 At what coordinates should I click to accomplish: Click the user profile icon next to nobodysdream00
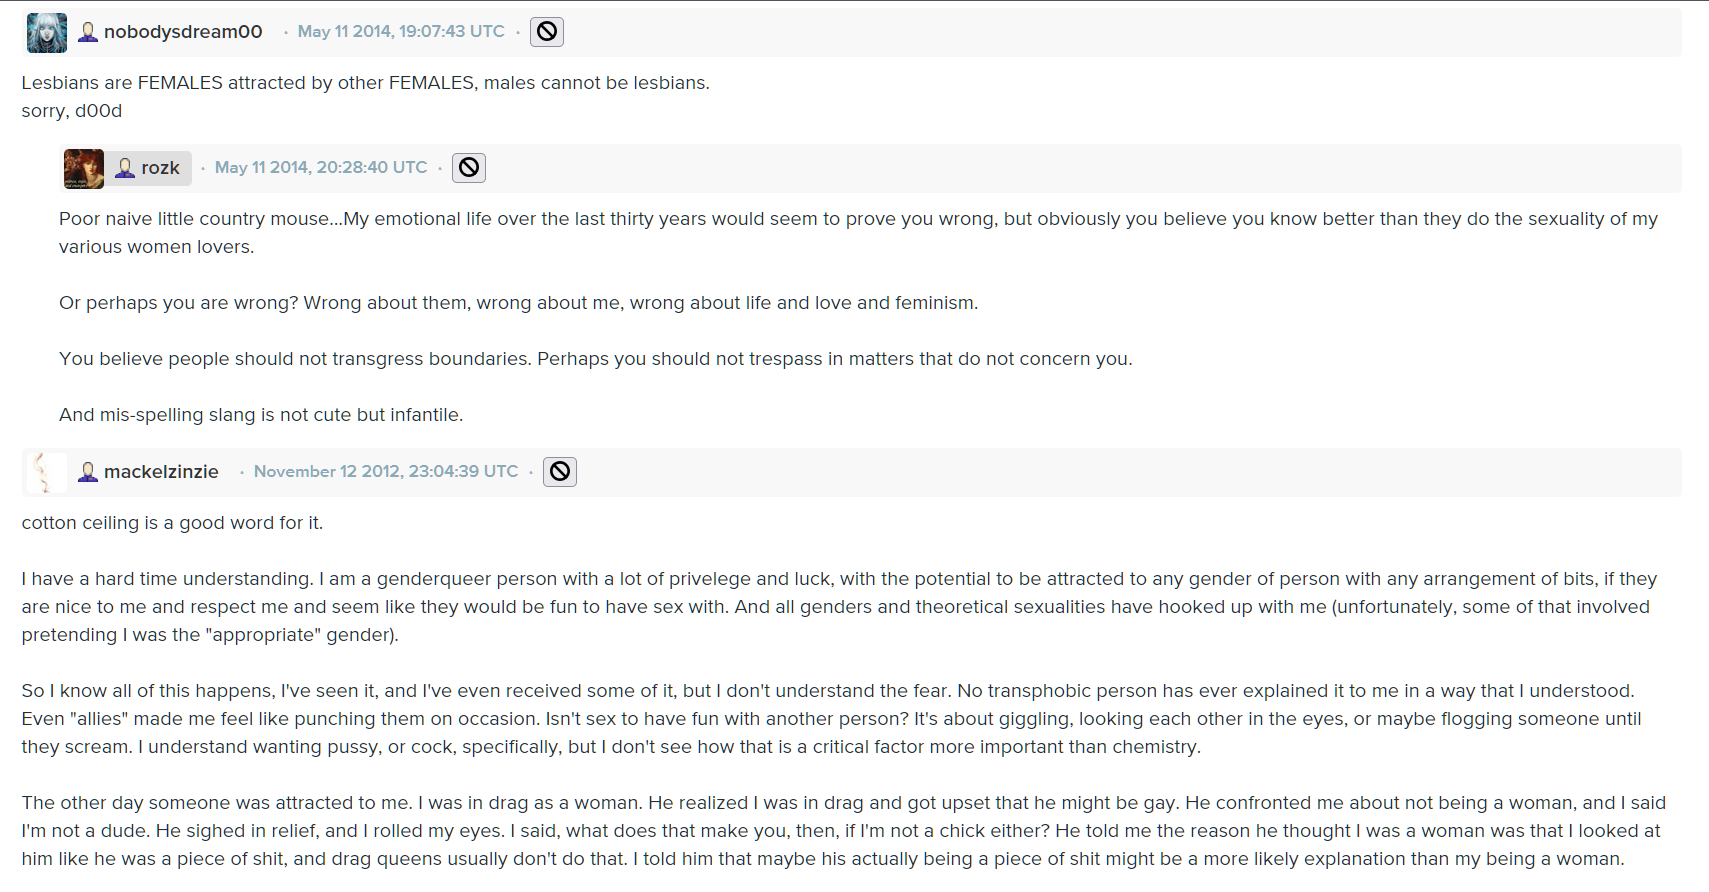point(88,32)
